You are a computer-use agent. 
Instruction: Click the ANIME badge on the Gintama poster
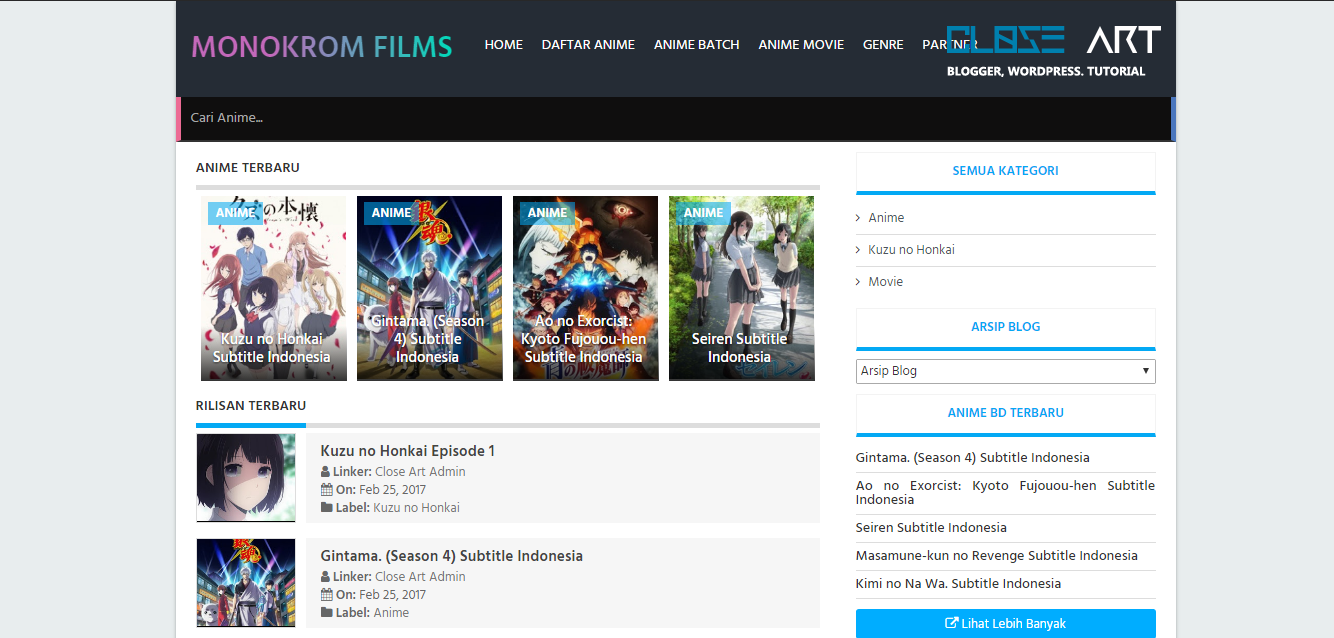(392, 212)
